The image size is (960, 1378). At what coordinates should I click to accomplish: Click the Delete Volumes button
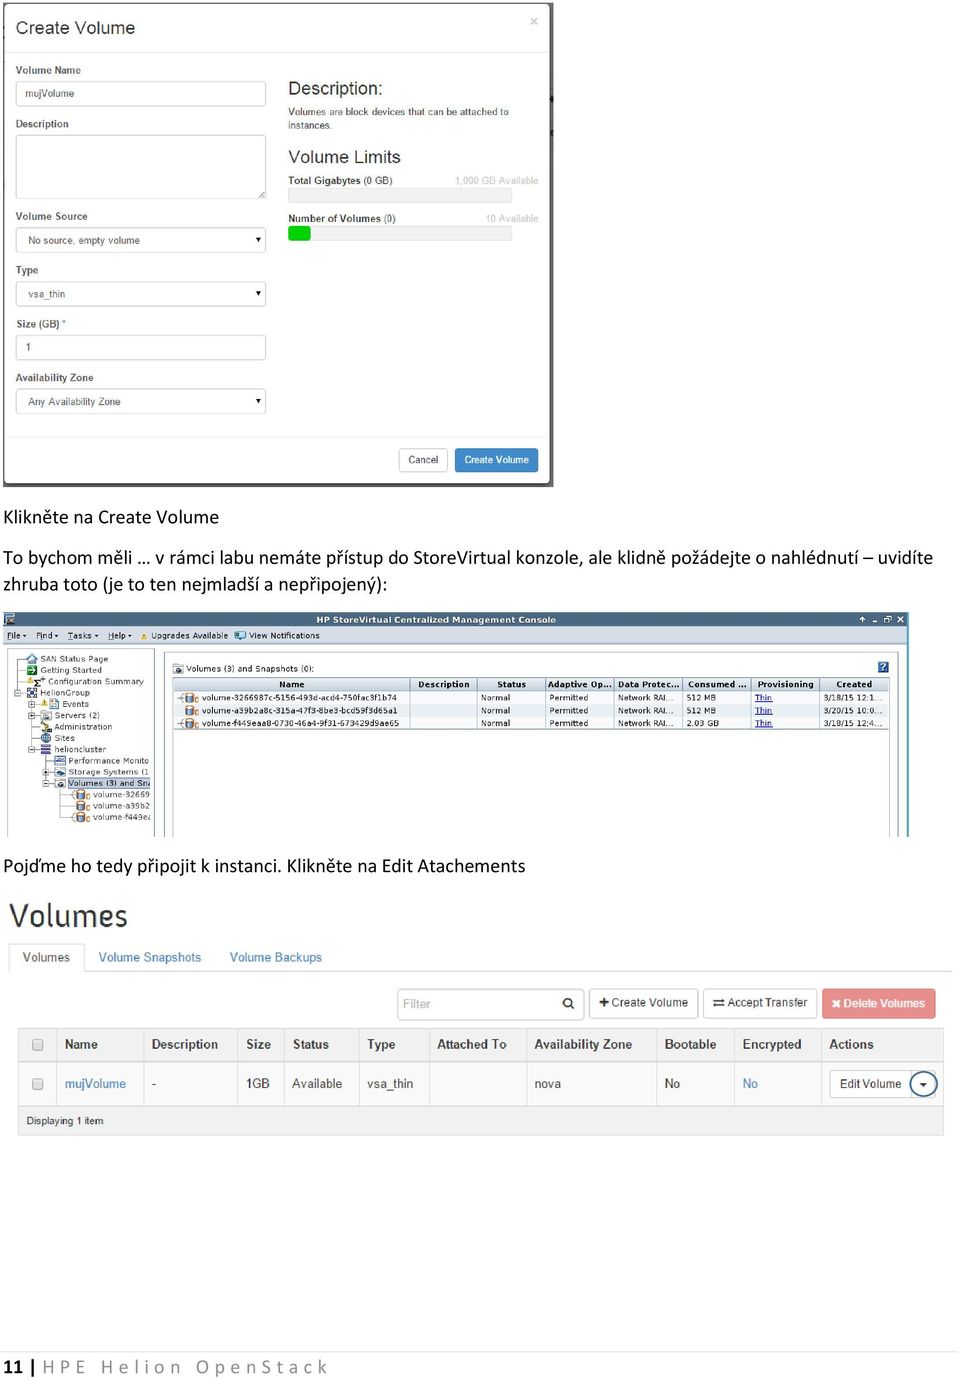[x=878, y=1003]
